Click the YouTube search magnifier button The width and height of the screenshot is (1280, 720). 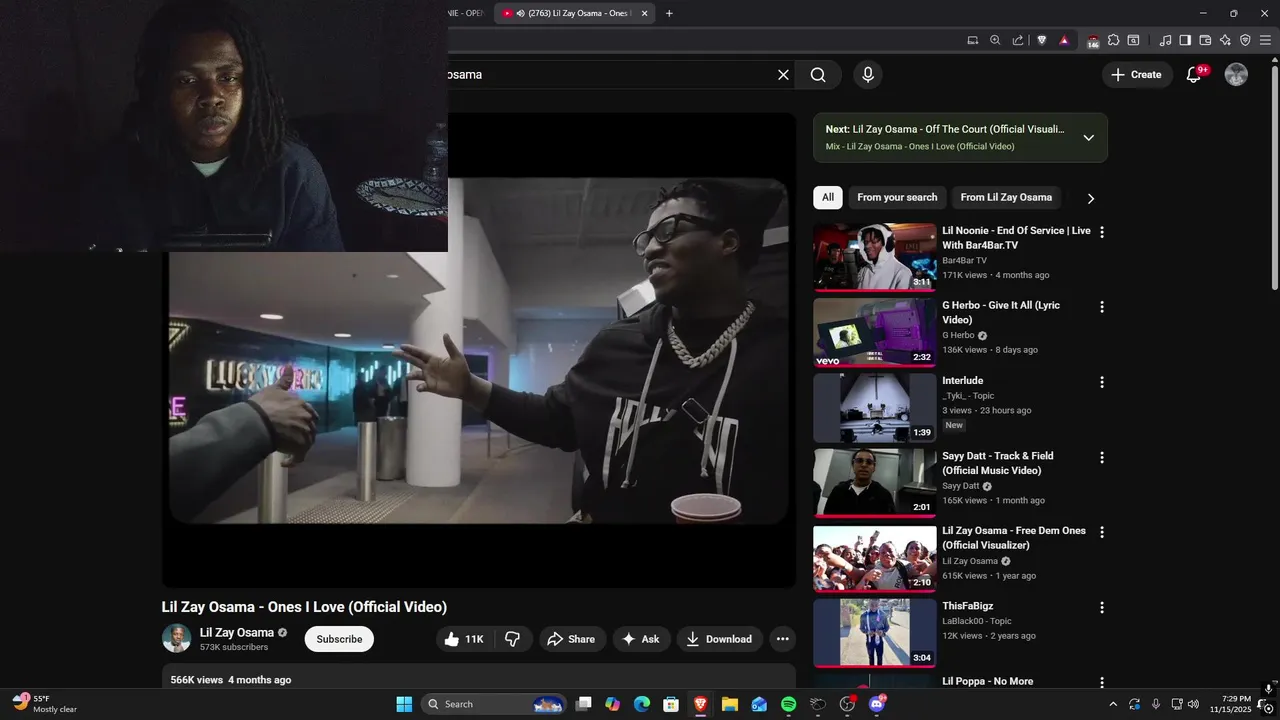tap(818, 75)
